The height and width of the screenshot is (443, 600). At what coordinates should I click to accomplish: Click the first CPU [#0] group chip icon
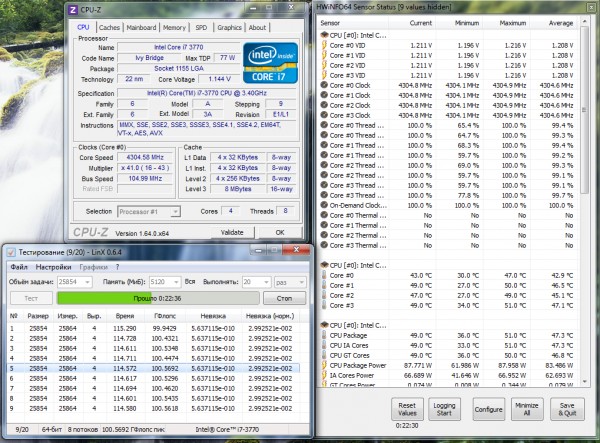click(x=324, y=35)
